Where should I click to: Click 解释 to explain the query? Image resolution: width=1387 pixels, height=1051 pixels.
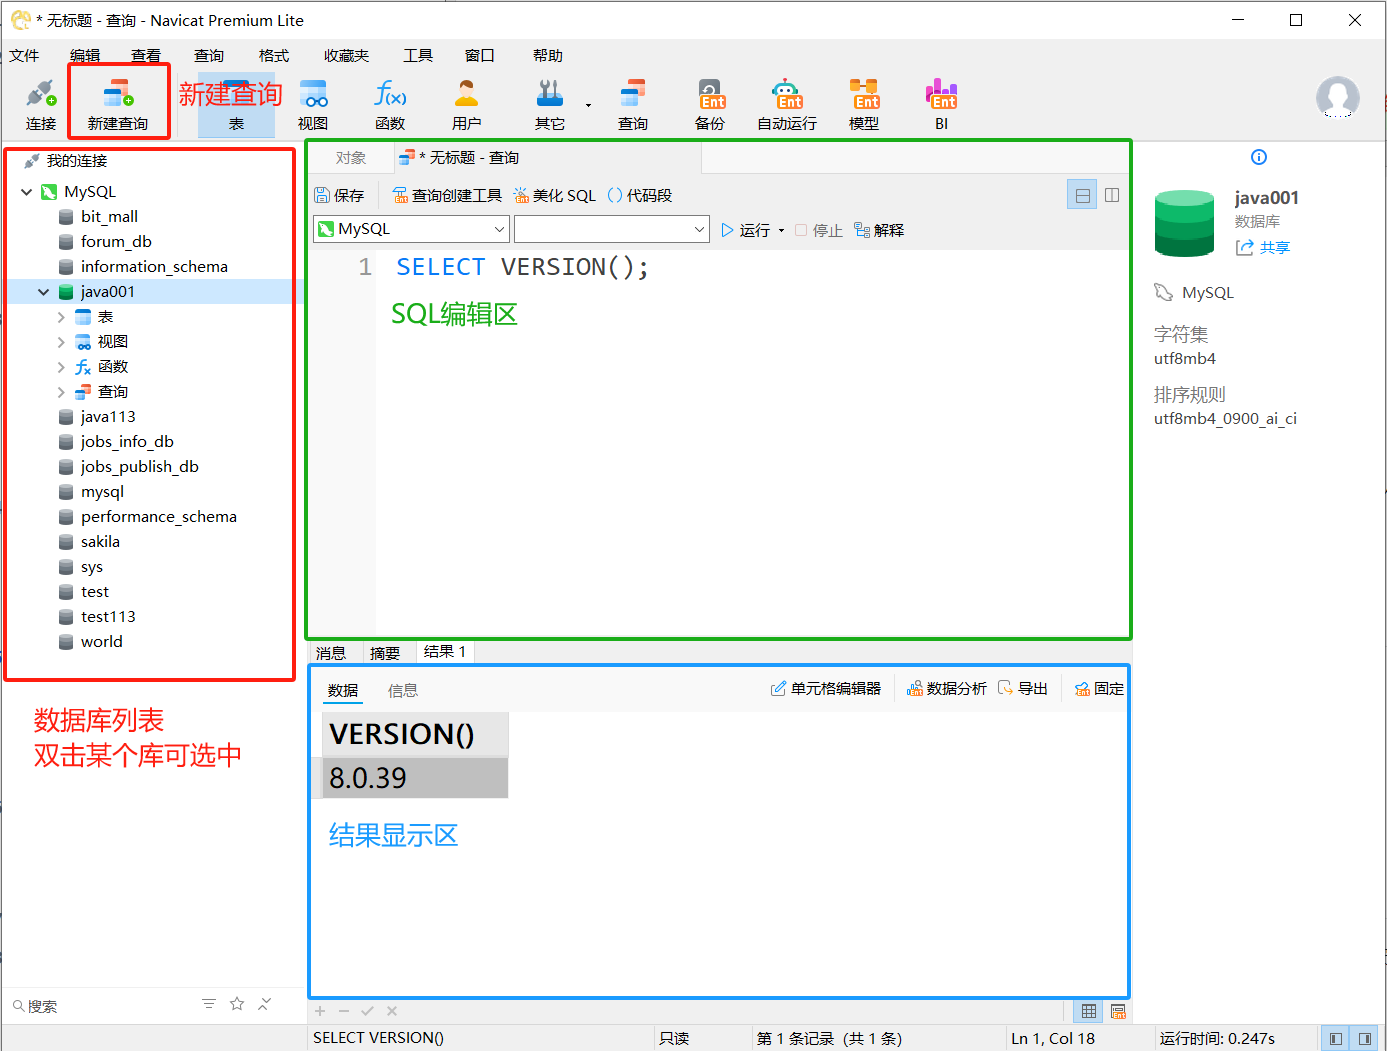(x=879, y=230)
